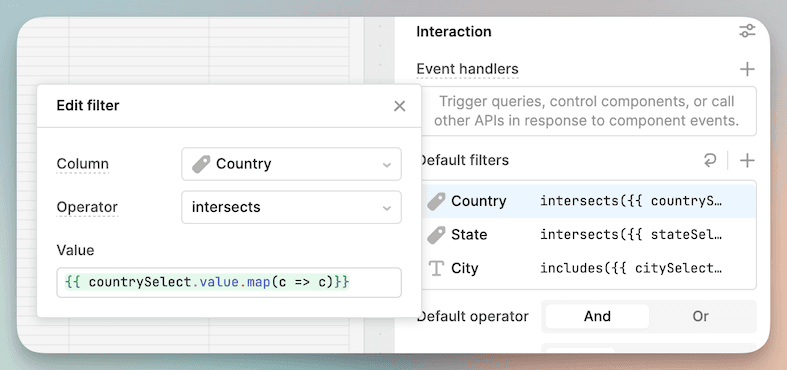
Task: Select the City includes filter row
Action: [x=588, y=269]
